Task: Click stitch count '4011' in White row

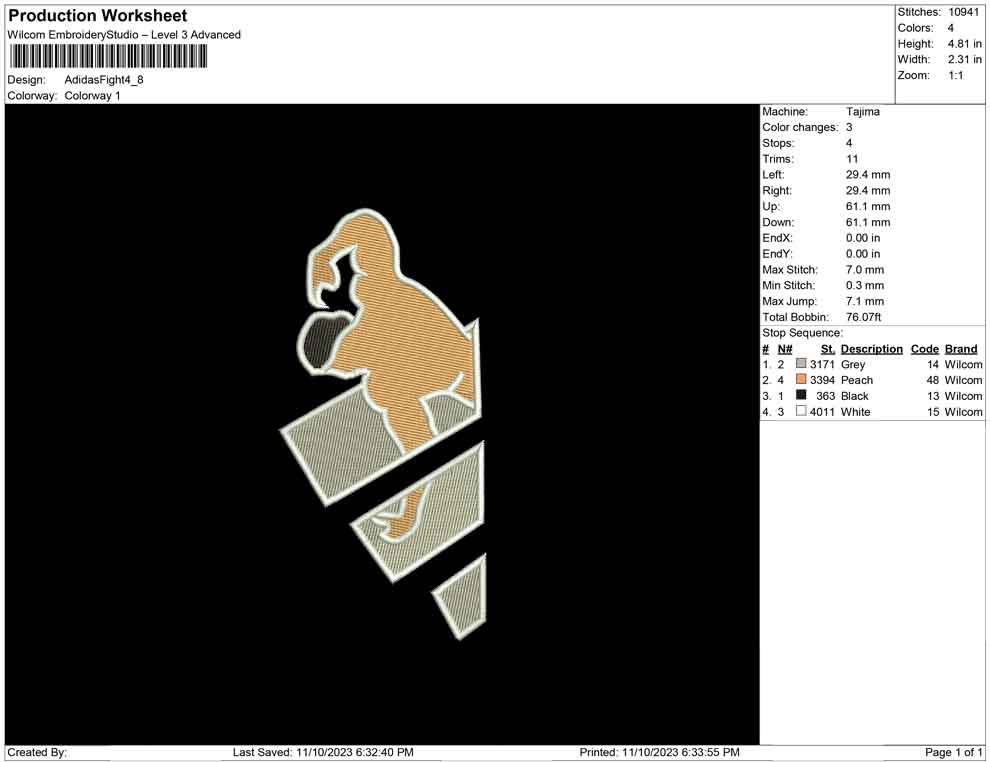Action: tap(822, 412)
